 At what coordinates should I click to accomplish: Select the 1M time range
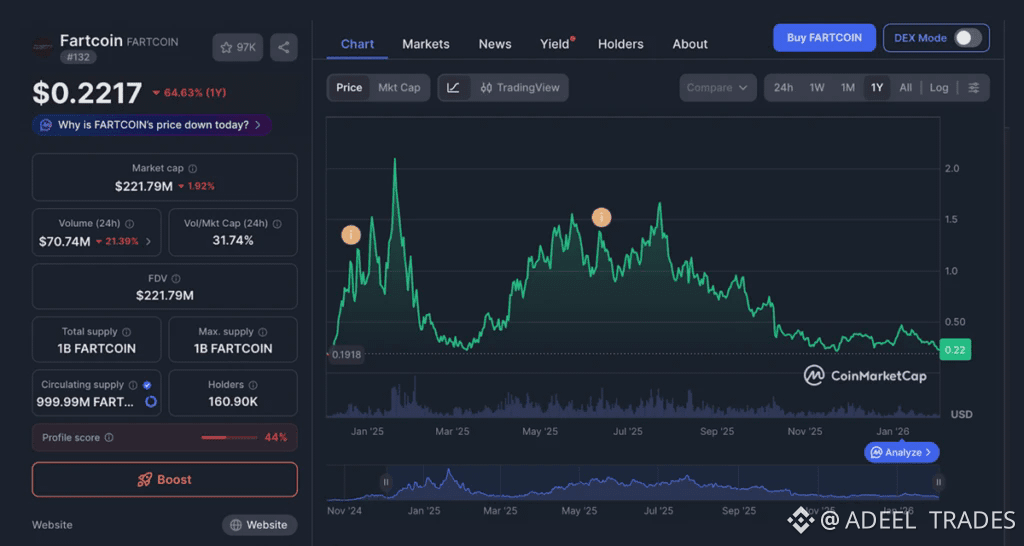pyautogui.click(x=847, y=88)
